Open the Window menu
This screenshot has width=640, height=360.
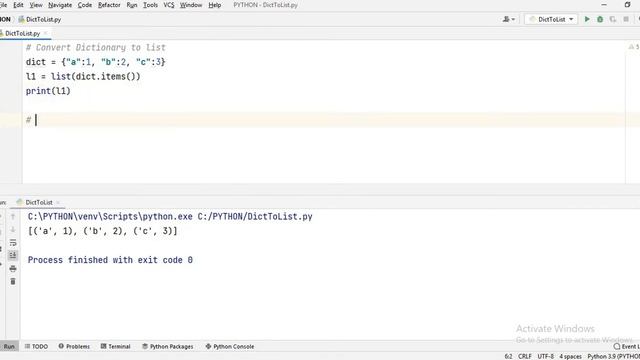[x=191, y=5]
